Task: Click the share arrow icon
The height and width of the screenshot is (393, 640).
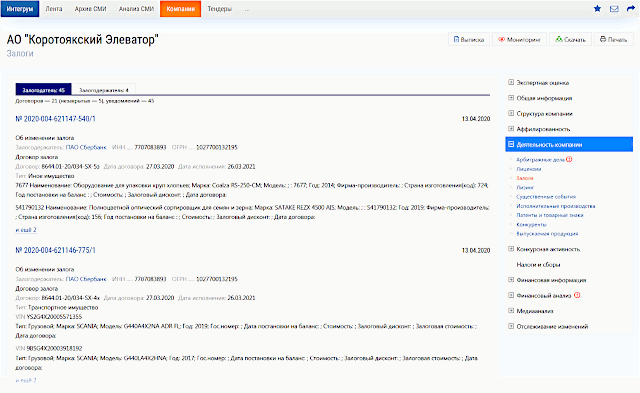Action: point(631,9)
